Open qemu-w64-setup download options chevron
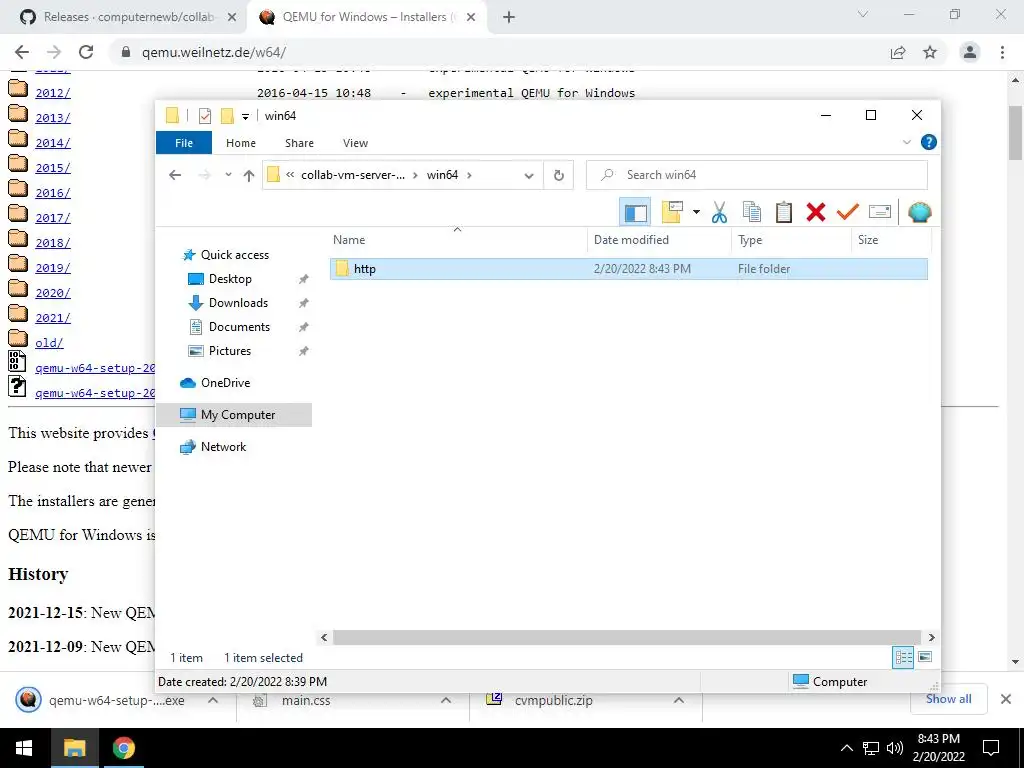Viewport: 1024px width, 768px height. [x=213, y=700]
